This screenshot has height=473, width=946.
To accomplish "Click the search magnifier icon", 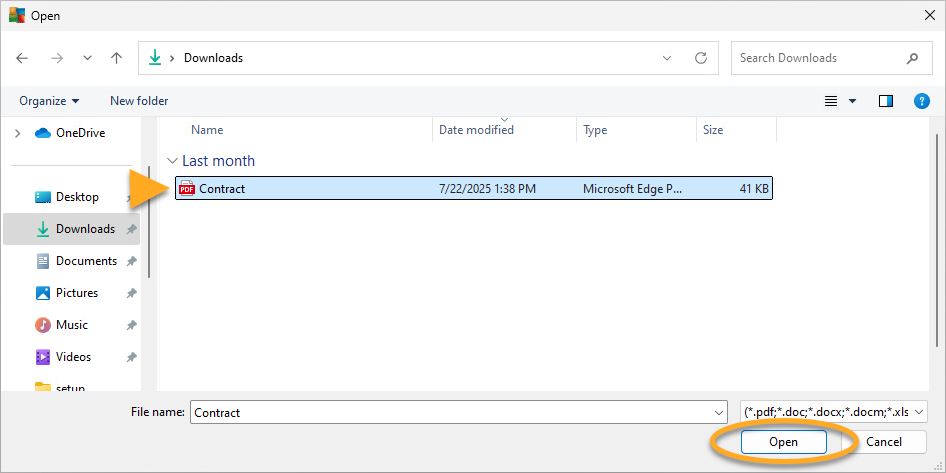I will coord(912,58).
